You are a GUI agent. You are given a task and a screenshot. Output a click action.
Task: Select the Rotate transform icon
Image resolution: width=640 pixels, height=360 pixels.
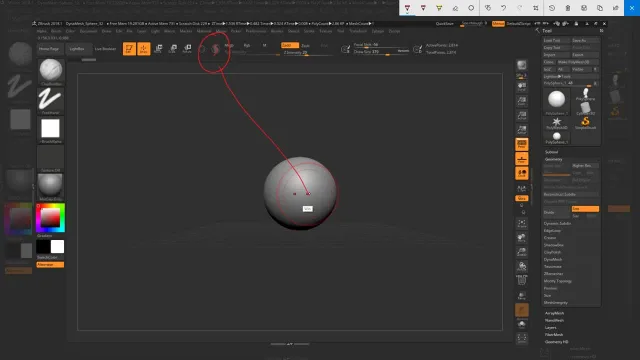187,49
